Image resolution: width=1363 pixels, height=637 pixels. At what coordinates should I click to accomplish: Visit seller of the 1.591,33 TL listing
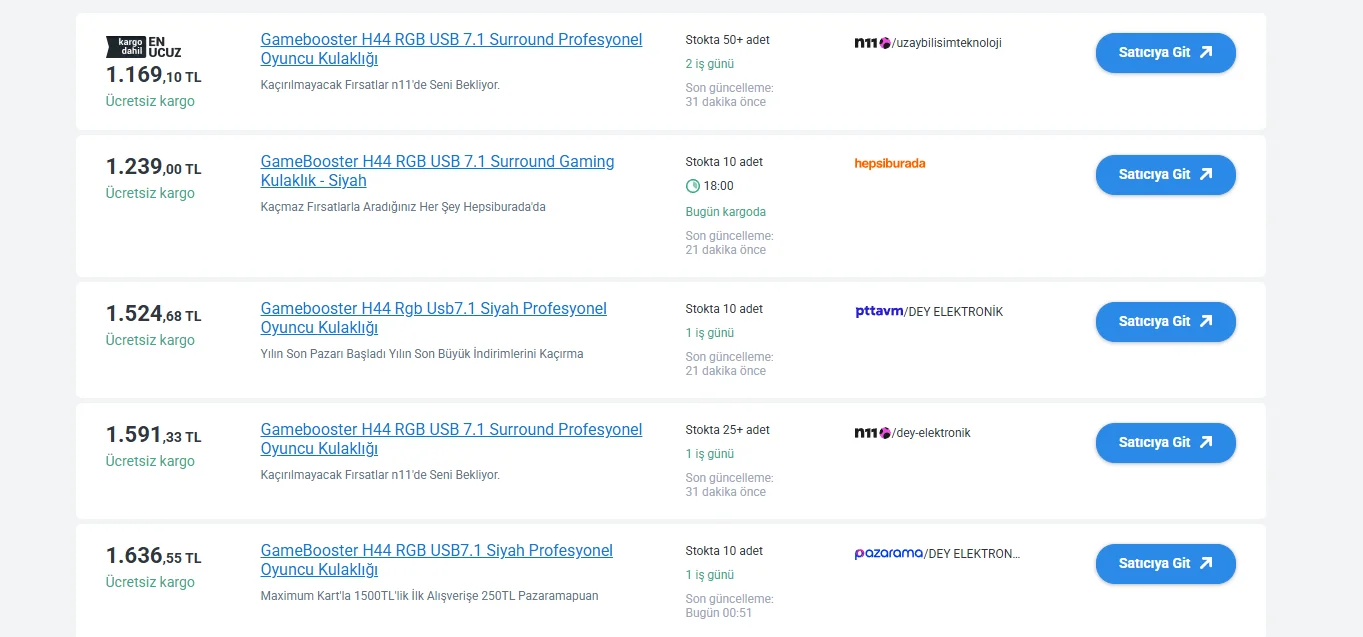point(1165,443)
